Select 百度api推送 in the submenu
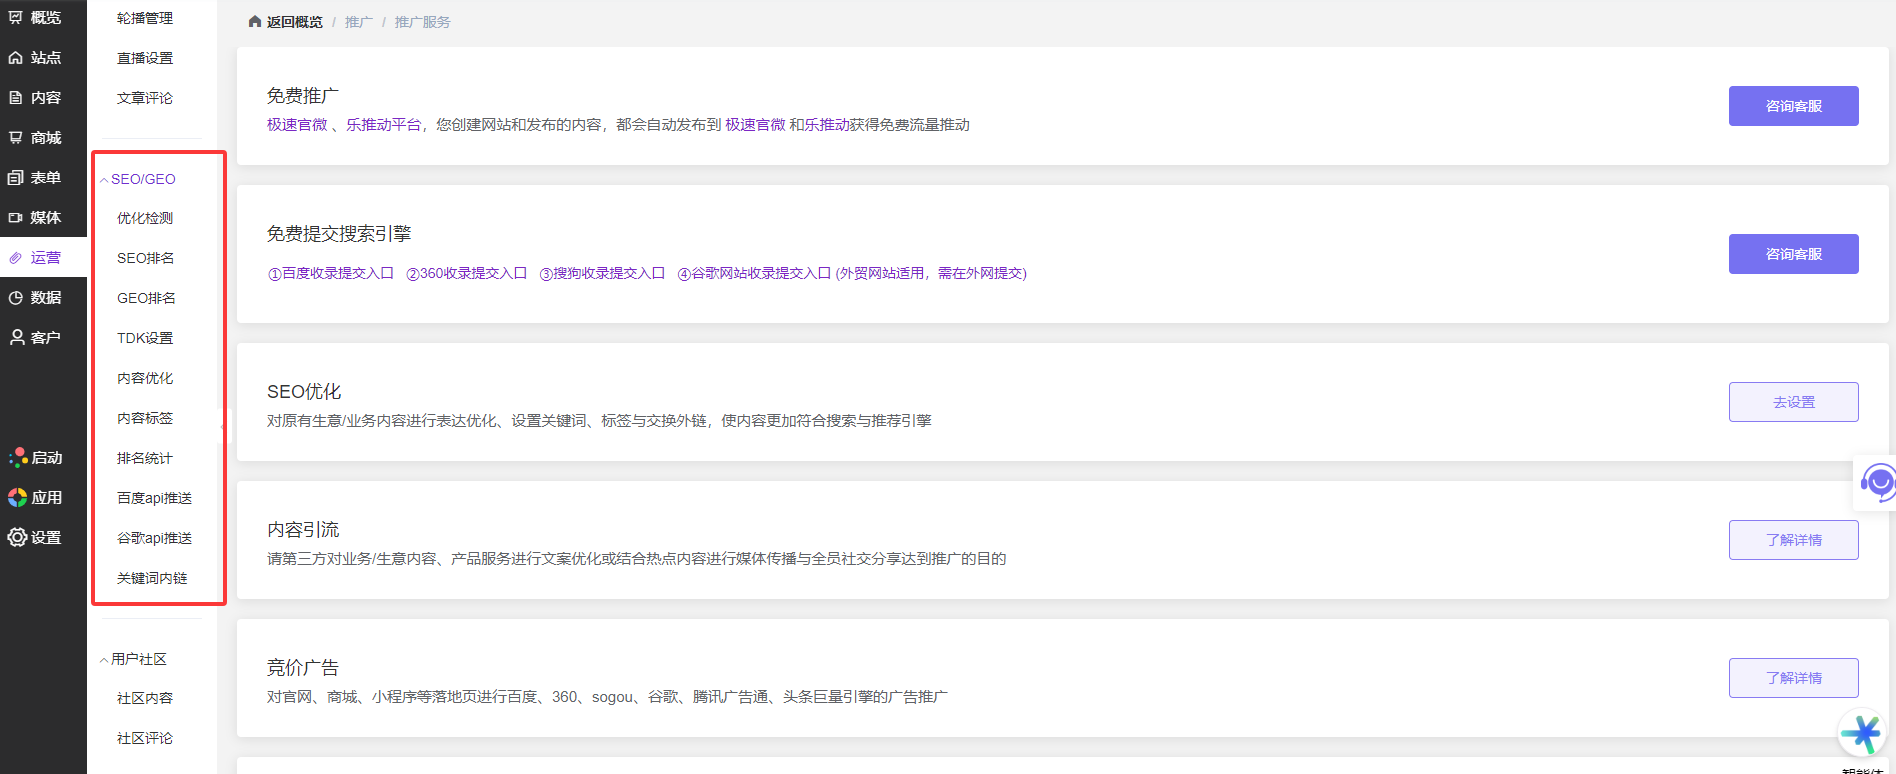 [154, 498]
